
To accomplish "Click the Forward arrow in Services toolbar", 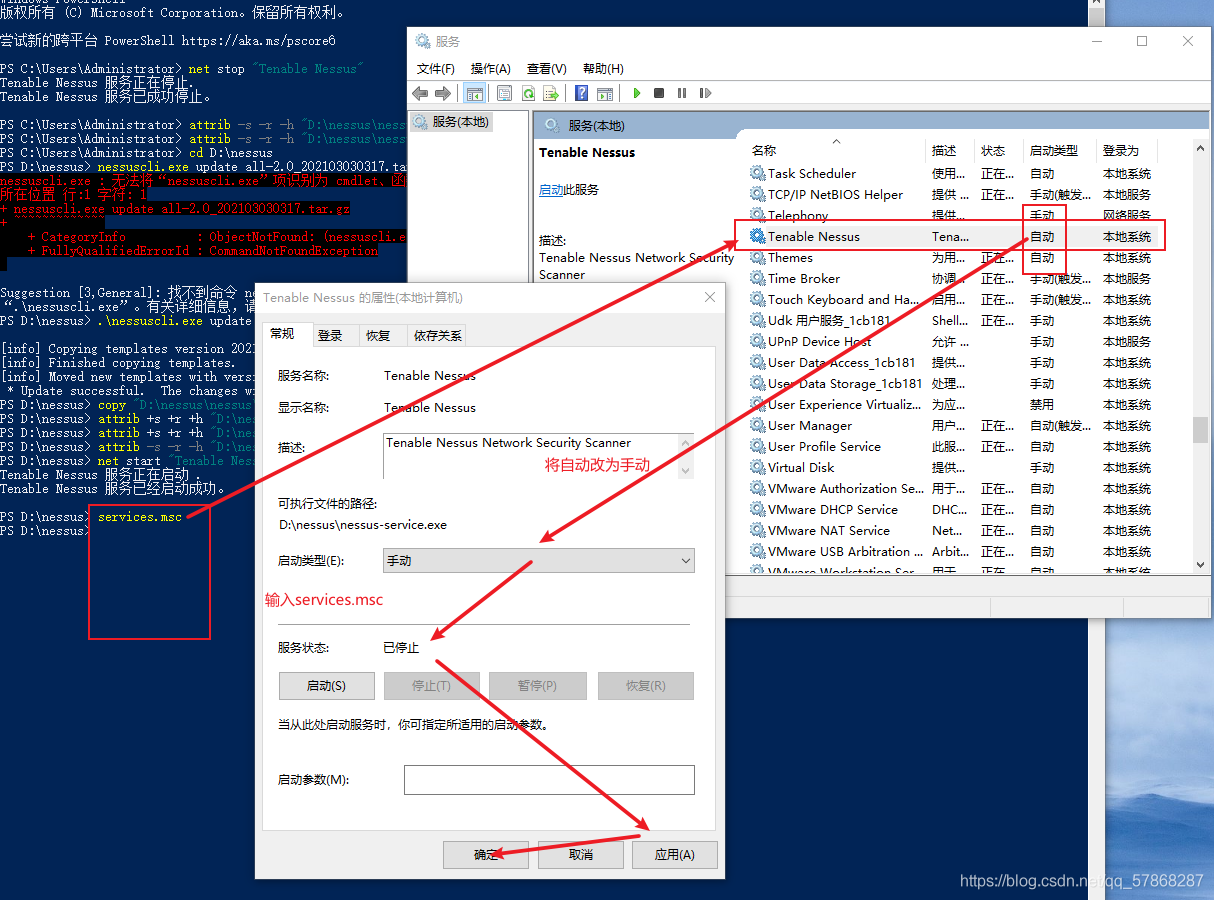I will pyautogui.click(x=442, y=93).
